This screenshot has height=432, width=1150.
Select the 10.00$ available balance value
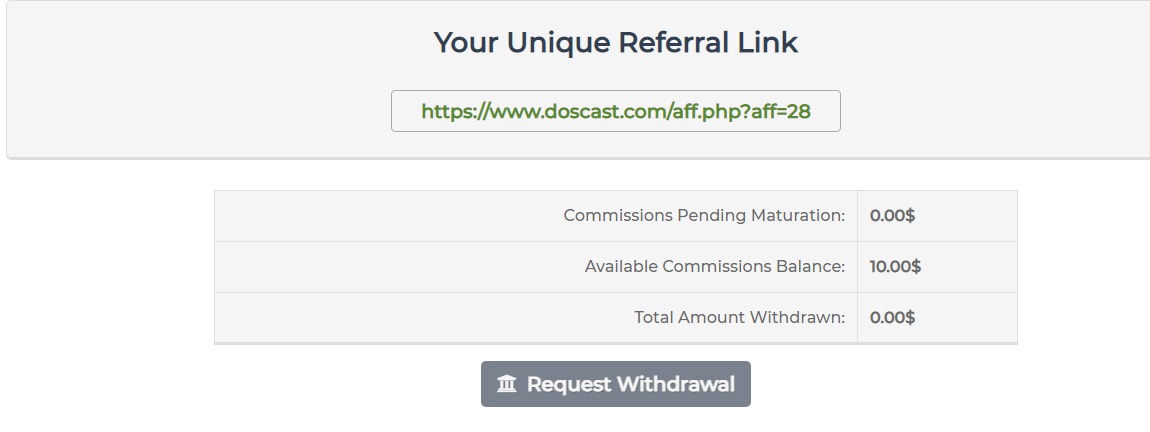pos(895,267)
